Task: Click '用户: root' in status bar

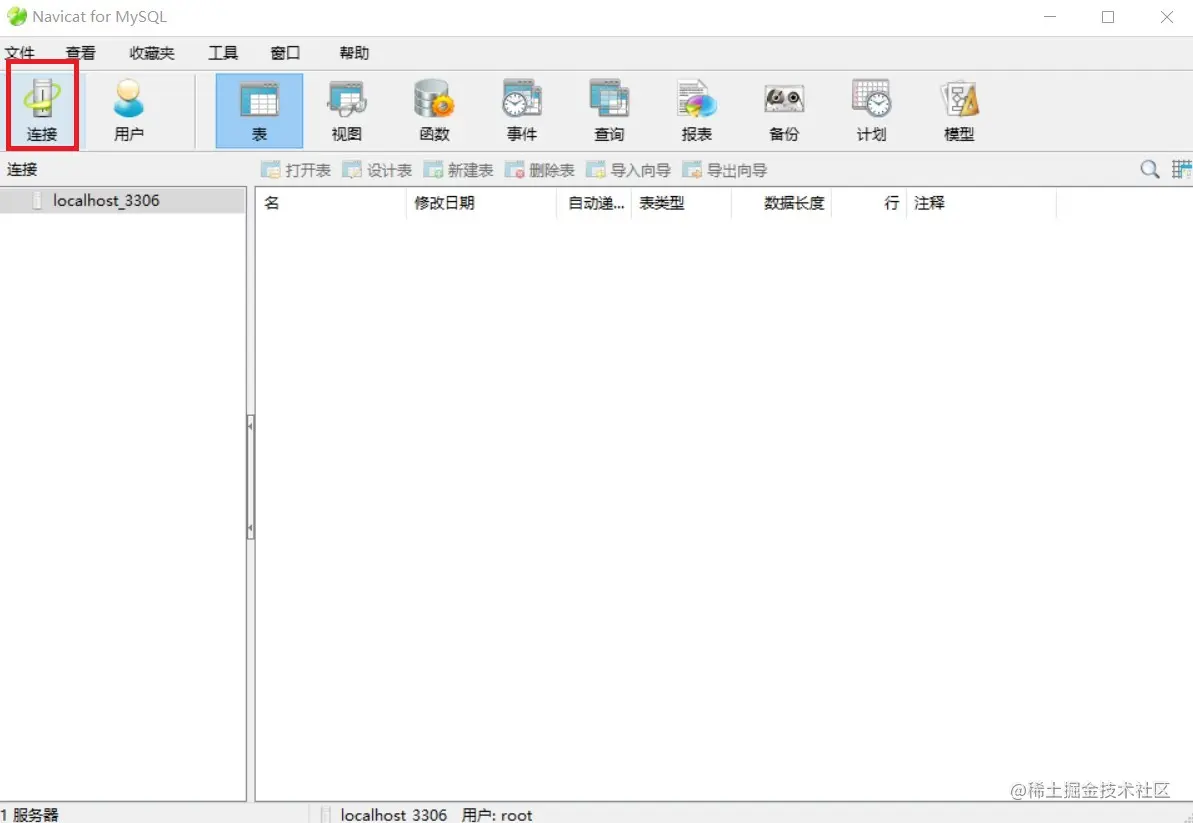Action: (497, 815)
